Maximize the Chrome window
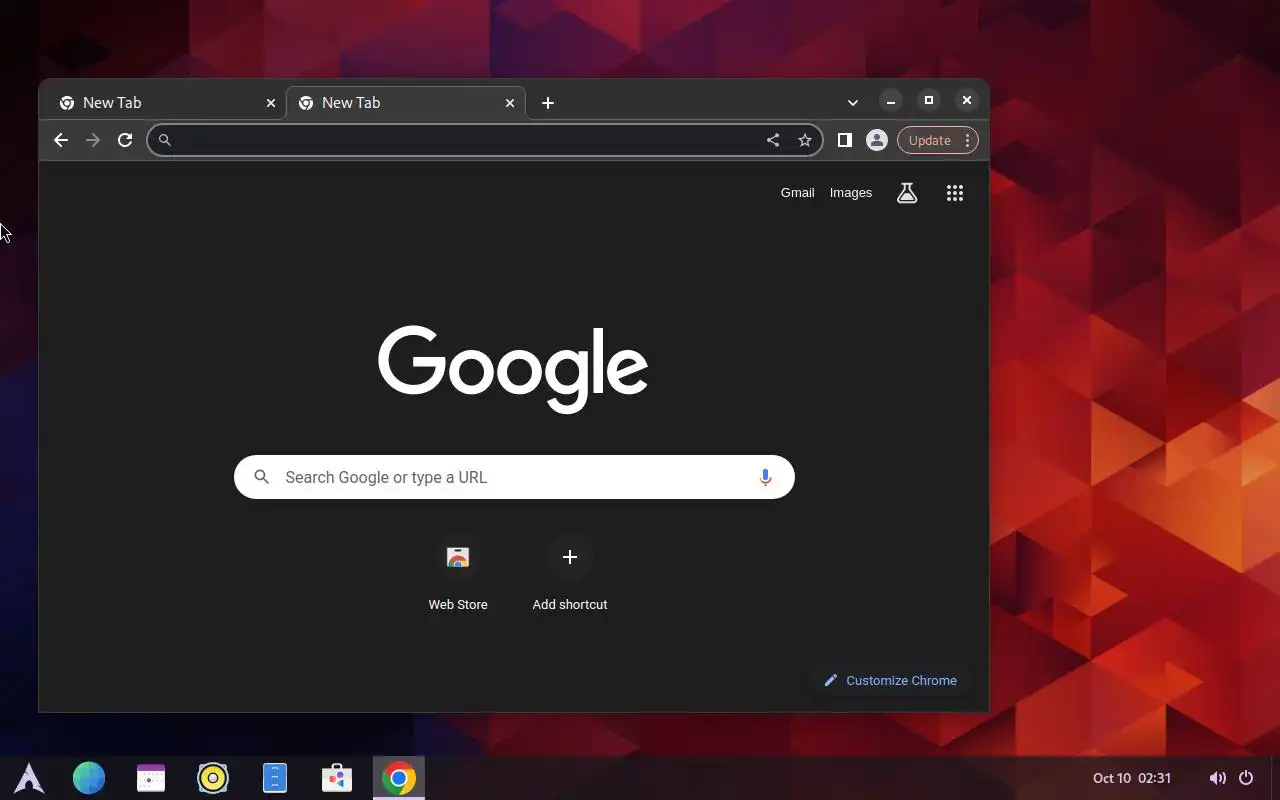Screen dimensions: 1280x800 (x=929, y=101)
